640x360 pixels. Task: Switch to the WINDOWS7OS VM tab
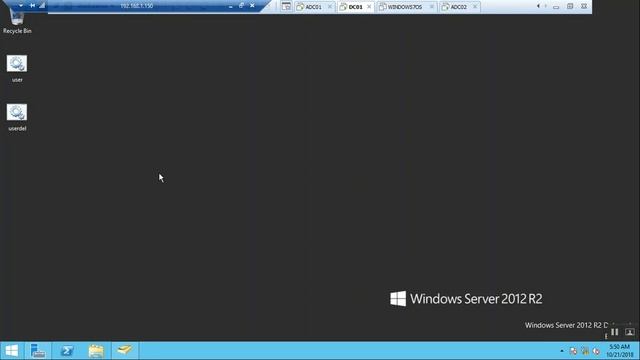405,7
